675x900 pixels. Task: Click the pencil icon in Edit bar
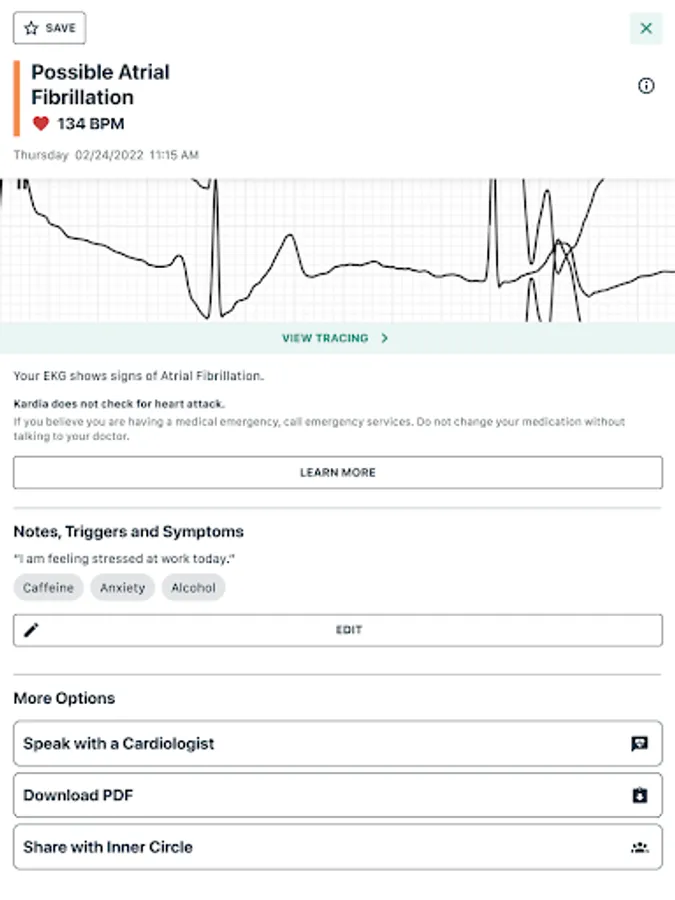click(x=31, y=630)
